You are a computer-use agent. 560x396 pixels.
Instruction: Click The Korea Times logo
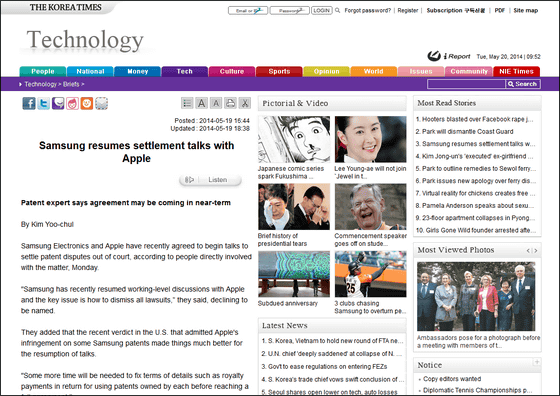point(65,7)
